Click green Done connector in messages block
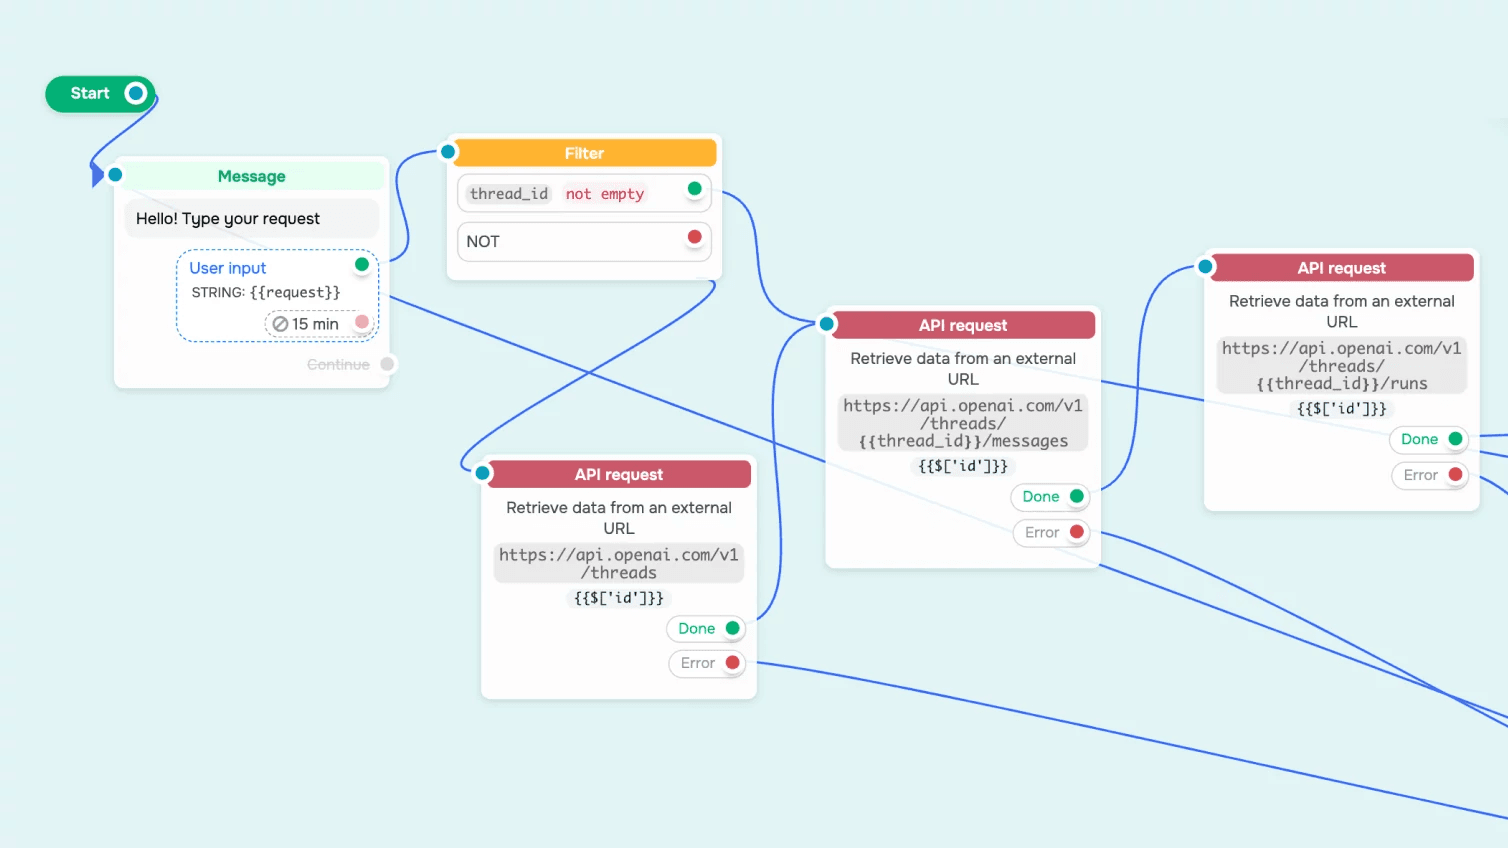This screenshot has width=1508, height=848. pyautogui.click(x=1077, y=496)
